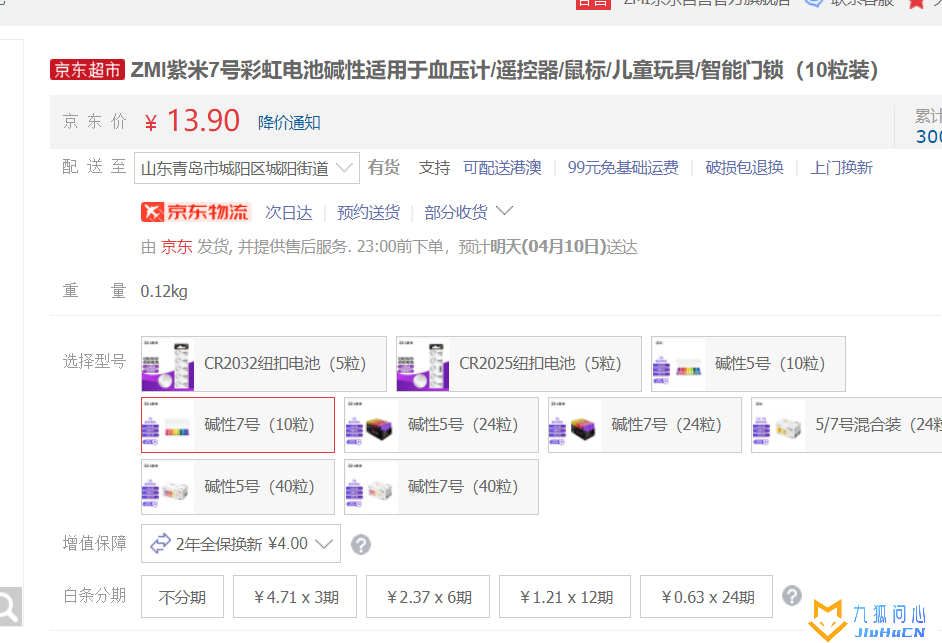Open delivery address dropdown 山东青岛市城阳区城阳街道
942x643 pixels.
247,168
